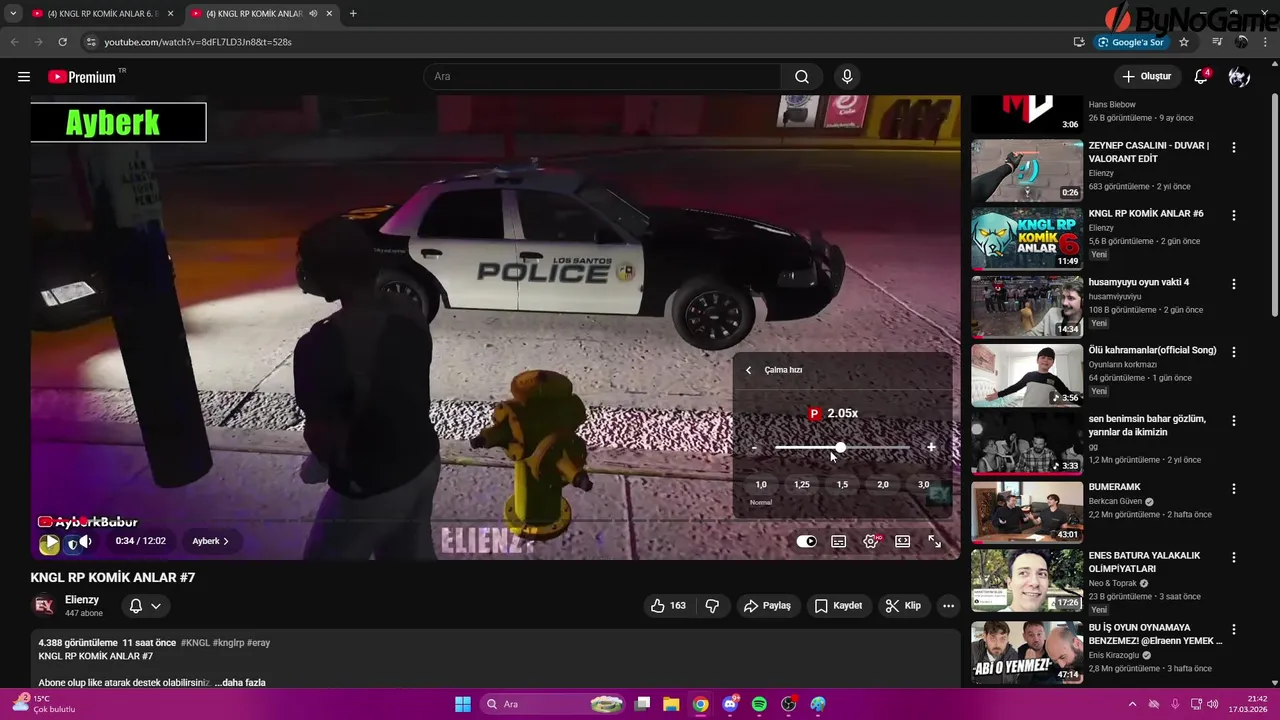The width and height of the screenshot is (1280, 720).
Task: Open a new browser tab
Action: [x=353, y=14]
